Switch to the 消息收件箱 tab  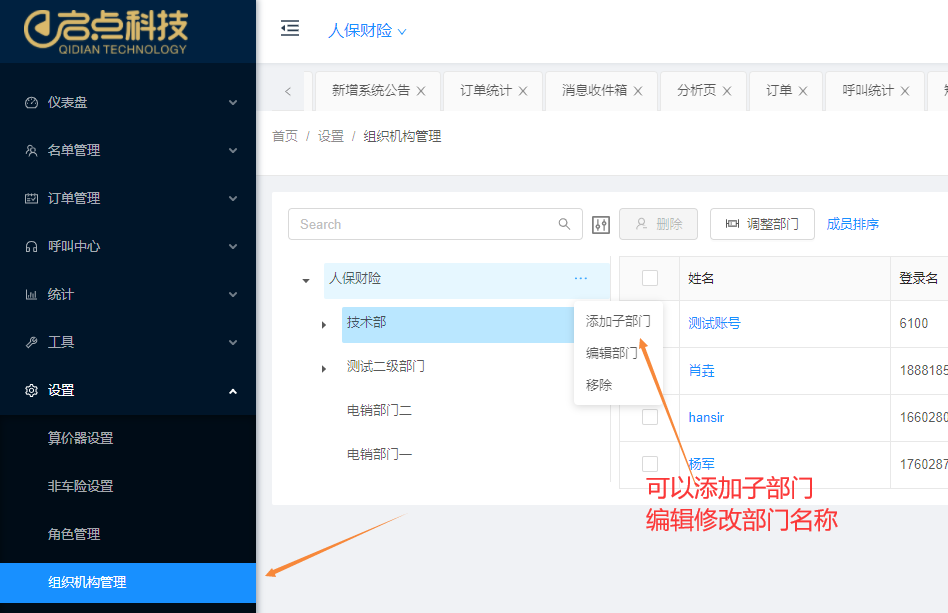point(594,91)
